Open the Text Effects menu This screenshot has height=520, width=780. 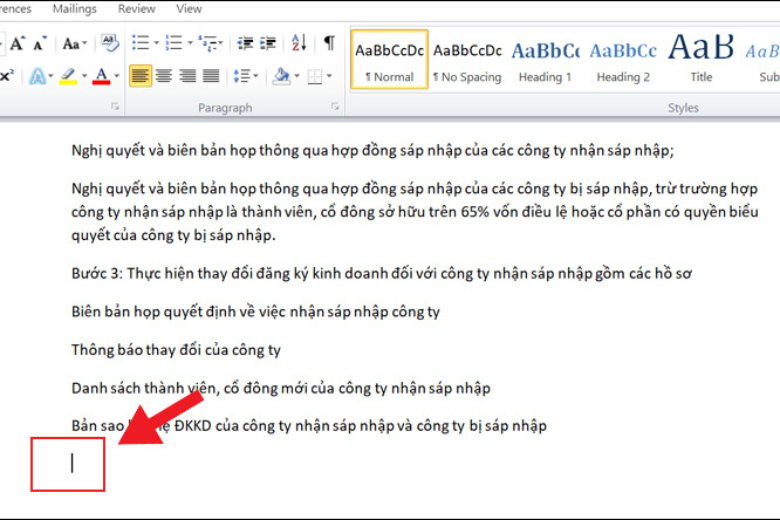click(x=41, y=76)
